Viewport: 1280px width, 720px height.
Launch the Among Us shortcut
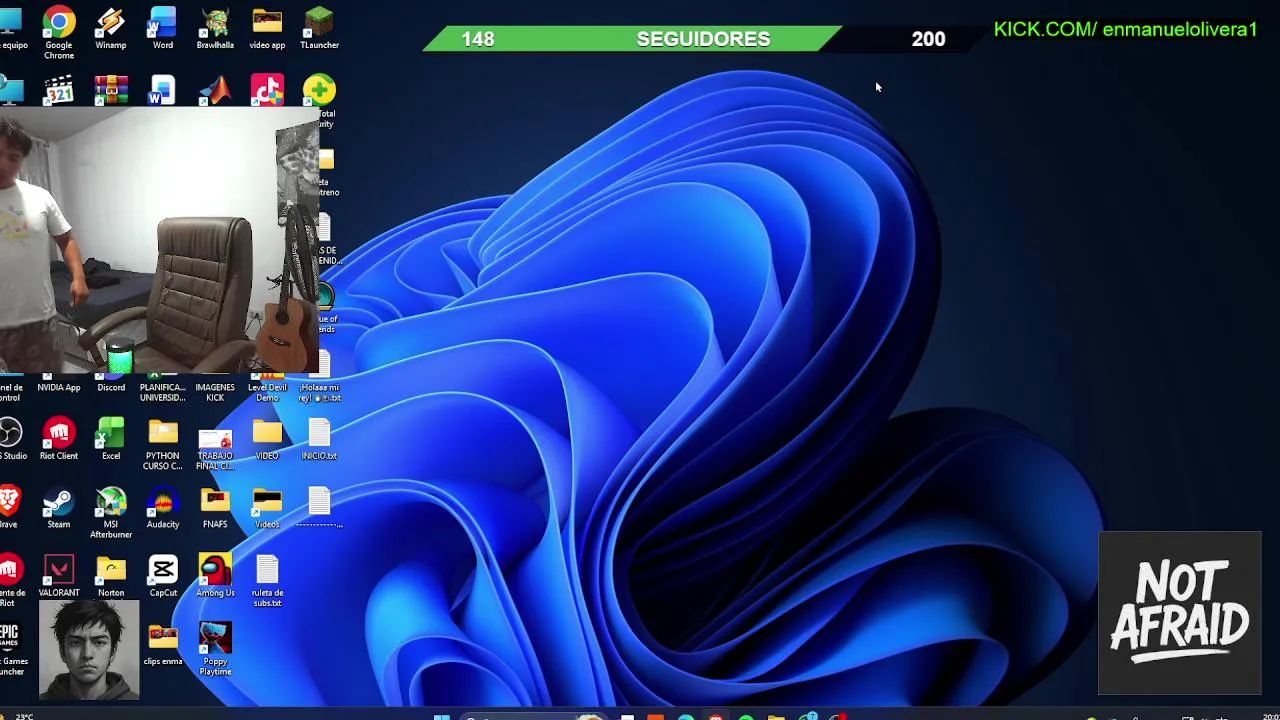click(x=215, y=573)
